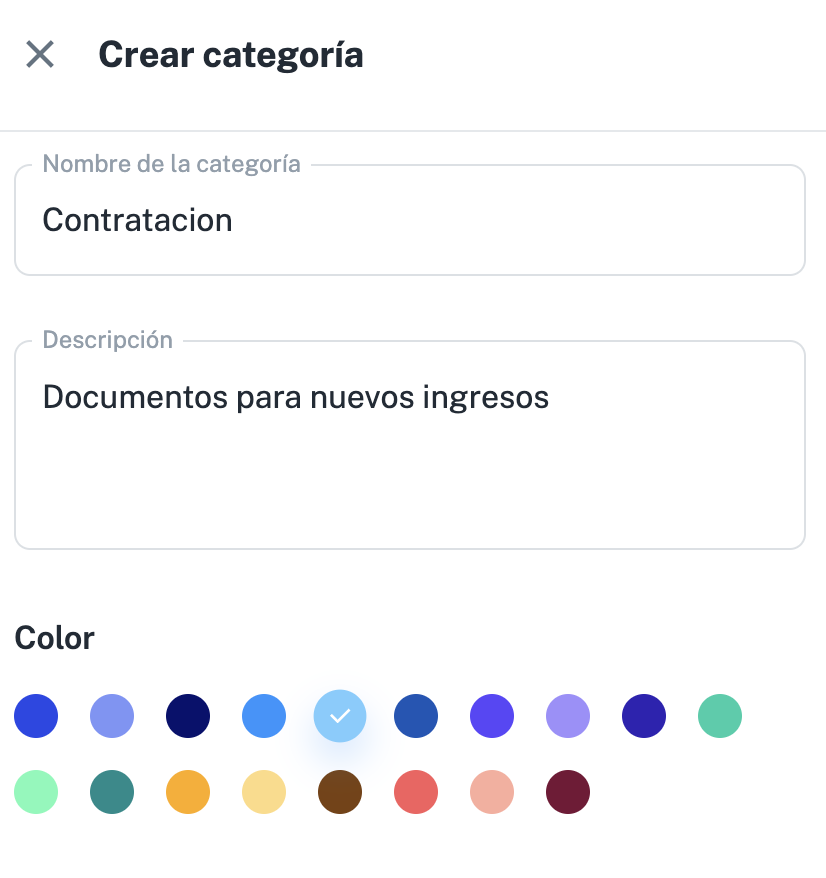The height and width of the screenshot is (878, 826).
Task: Click the Nombre de la categoría field
Action: pos(410,221)
